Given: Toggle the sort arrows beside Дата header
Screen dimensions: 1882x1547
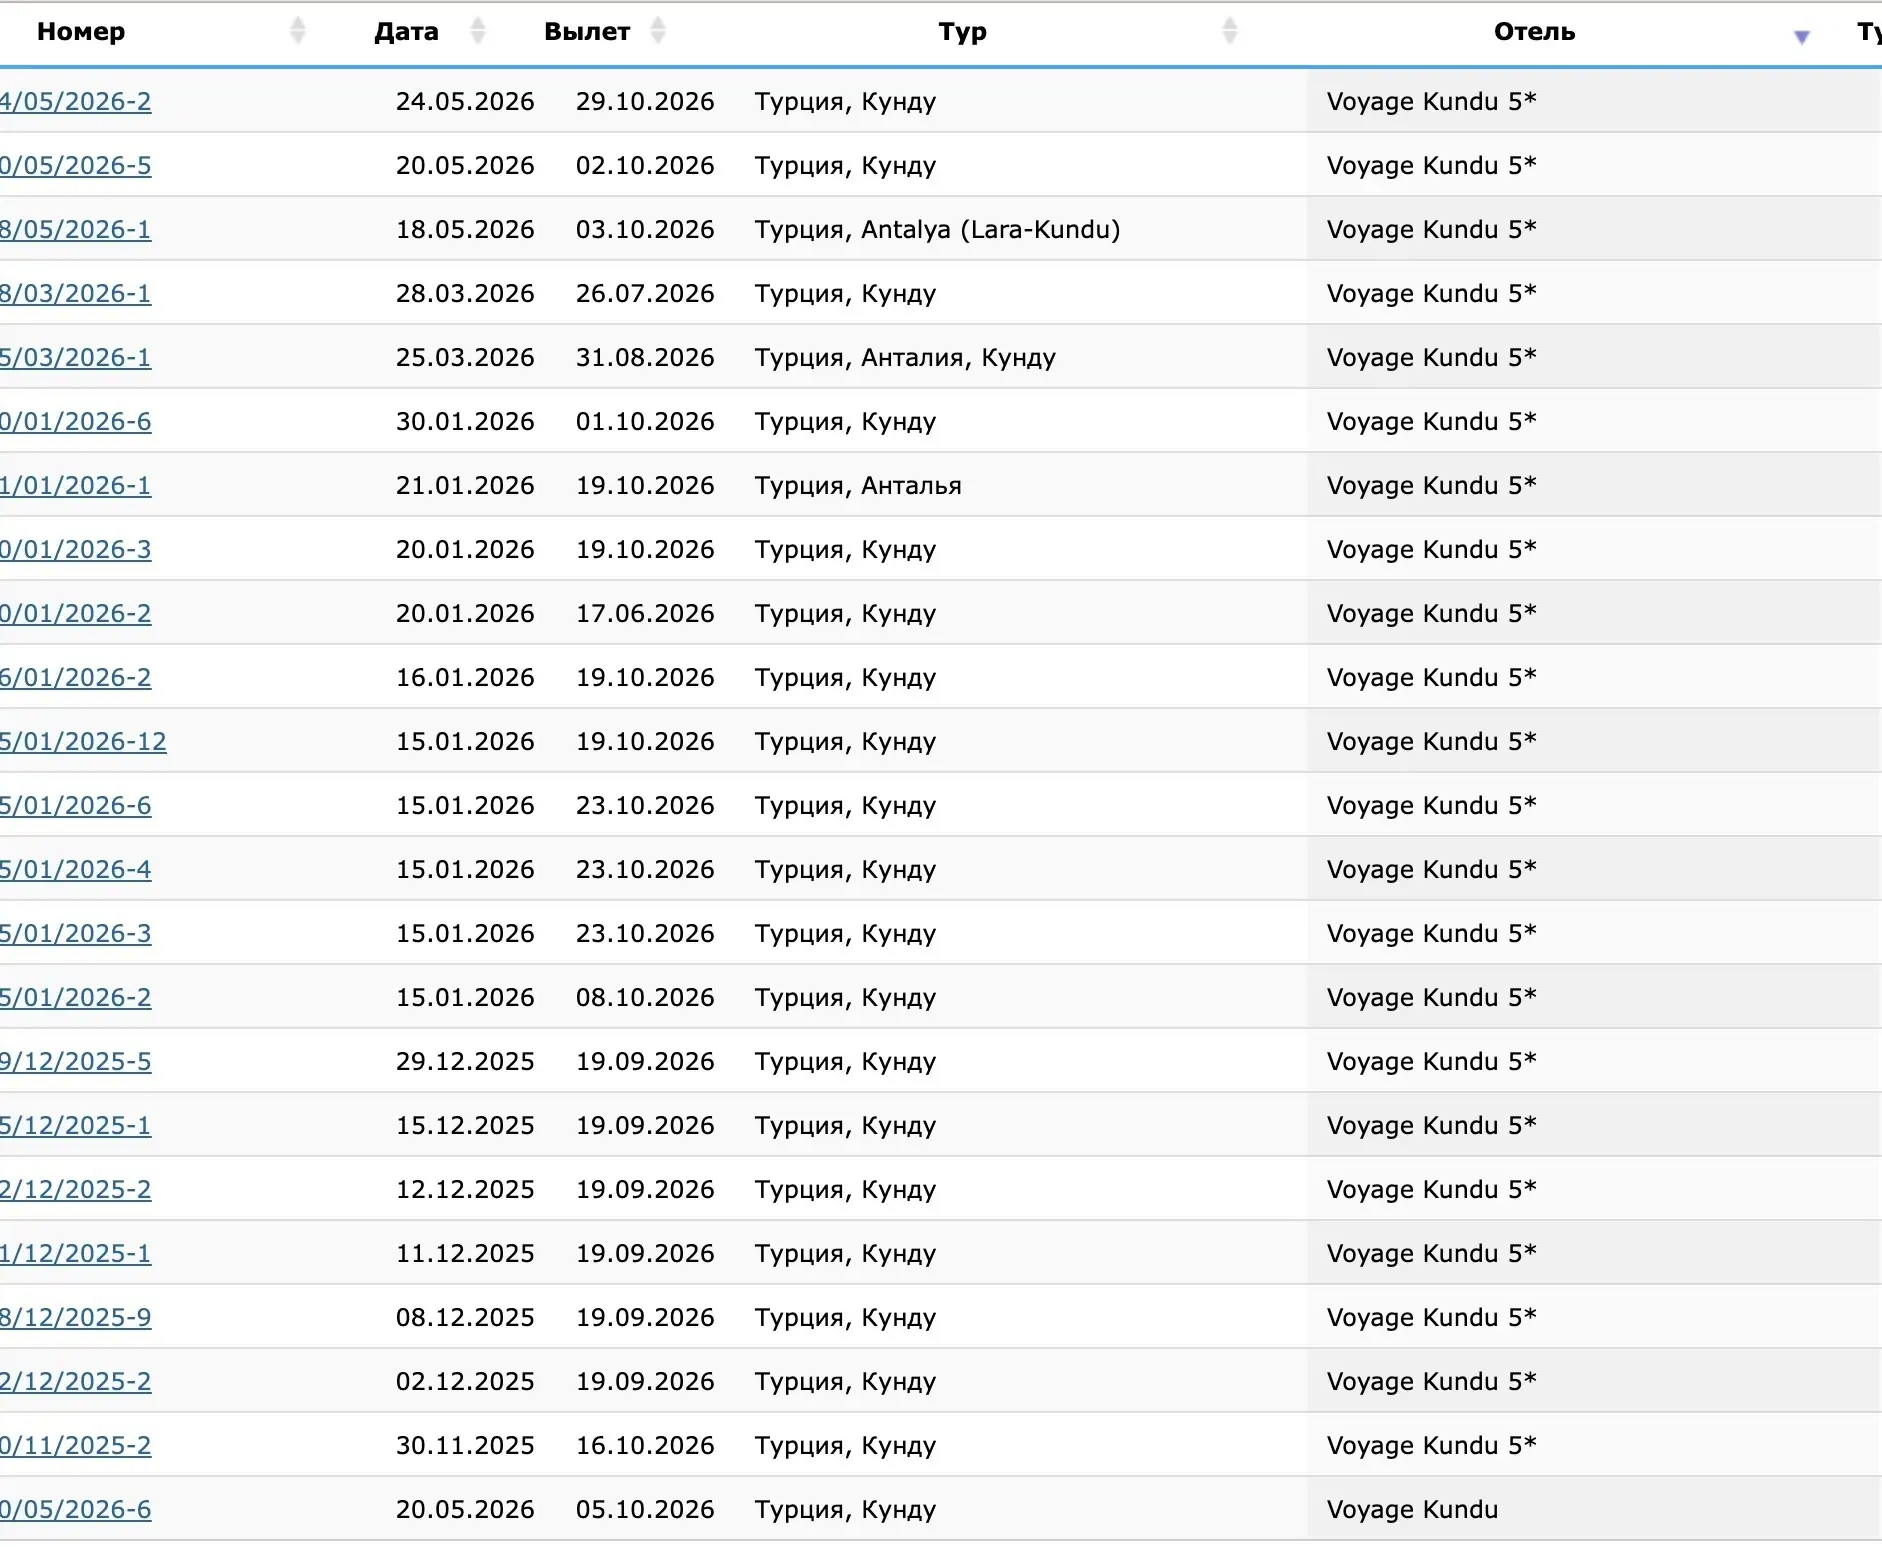Looking at the screenshot, I should click(x=478, y=31).
